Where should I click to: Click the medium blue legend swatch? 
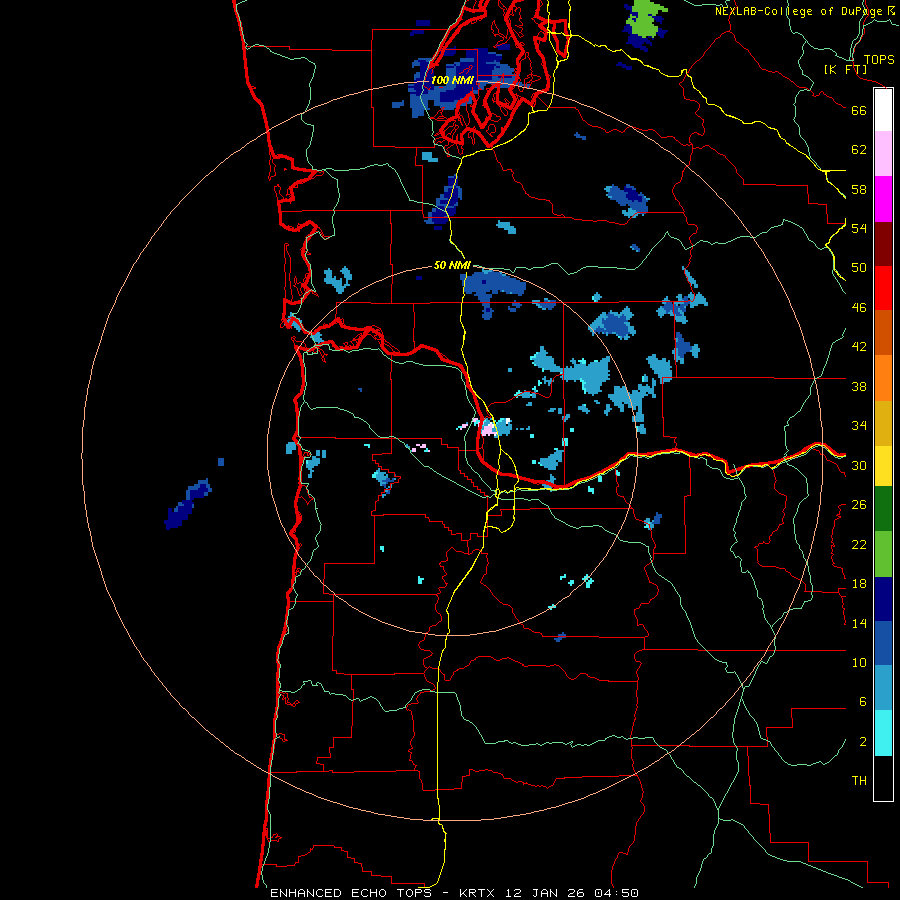(883, 643)
